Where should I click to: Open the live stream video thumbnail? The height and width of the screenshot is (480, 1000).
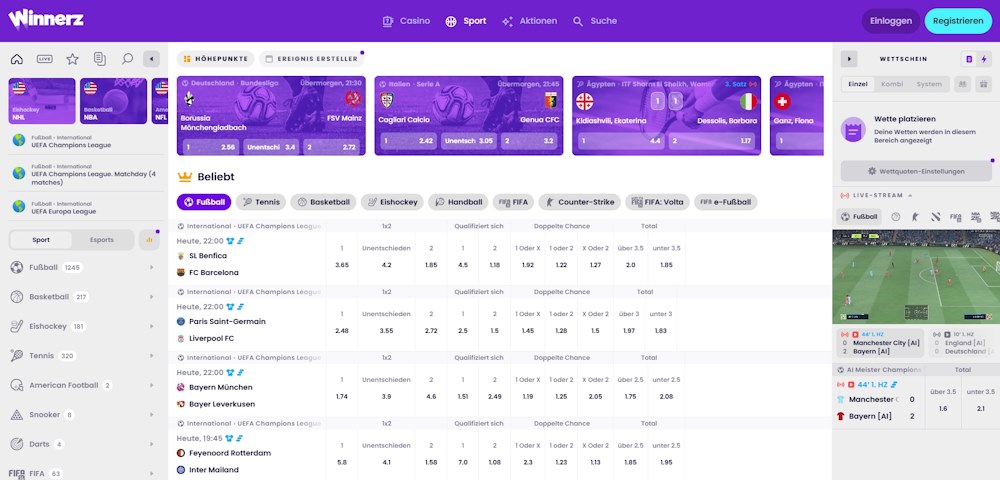tap(914, 276)
